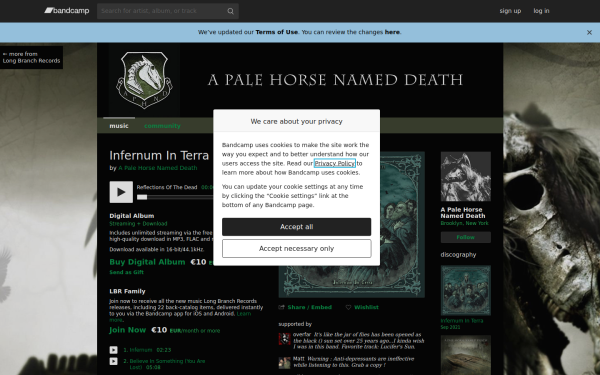Click A Pale Horse Named Death banner title
The width and height of the screenshot is (600, 375).
coord(335,80)
